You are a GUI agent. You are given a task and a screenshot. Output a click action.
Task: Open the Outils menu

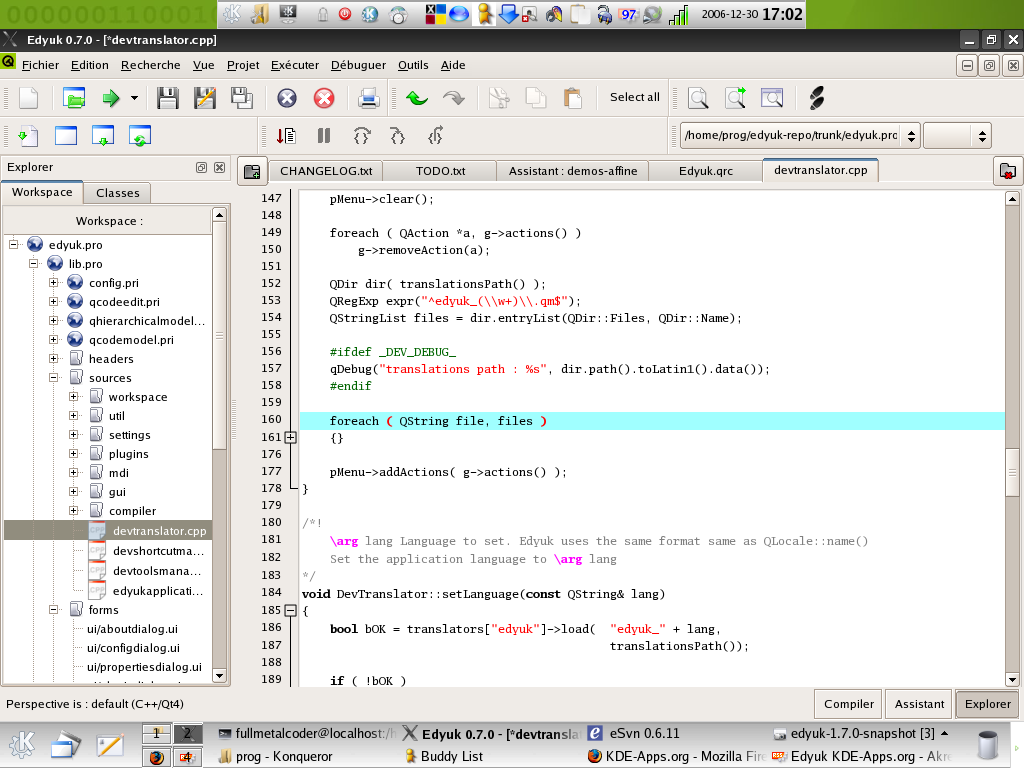click(x=413, y=65)
